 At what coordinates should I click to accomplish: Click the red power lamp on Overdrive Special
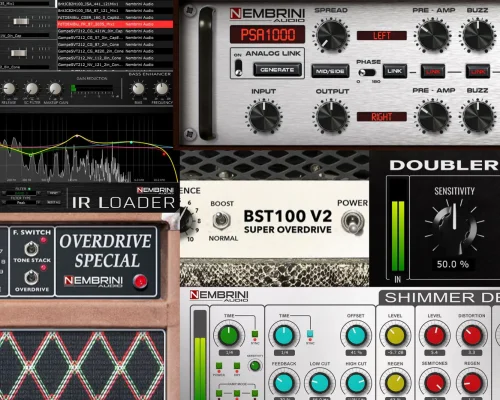[x=140, y=281]
